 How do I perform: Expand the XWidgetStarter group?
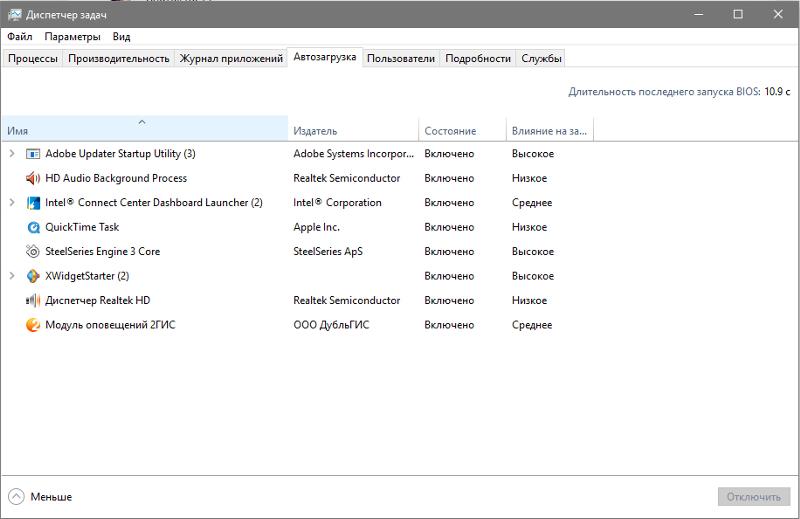pyautogui.click(x=12, y=276)
